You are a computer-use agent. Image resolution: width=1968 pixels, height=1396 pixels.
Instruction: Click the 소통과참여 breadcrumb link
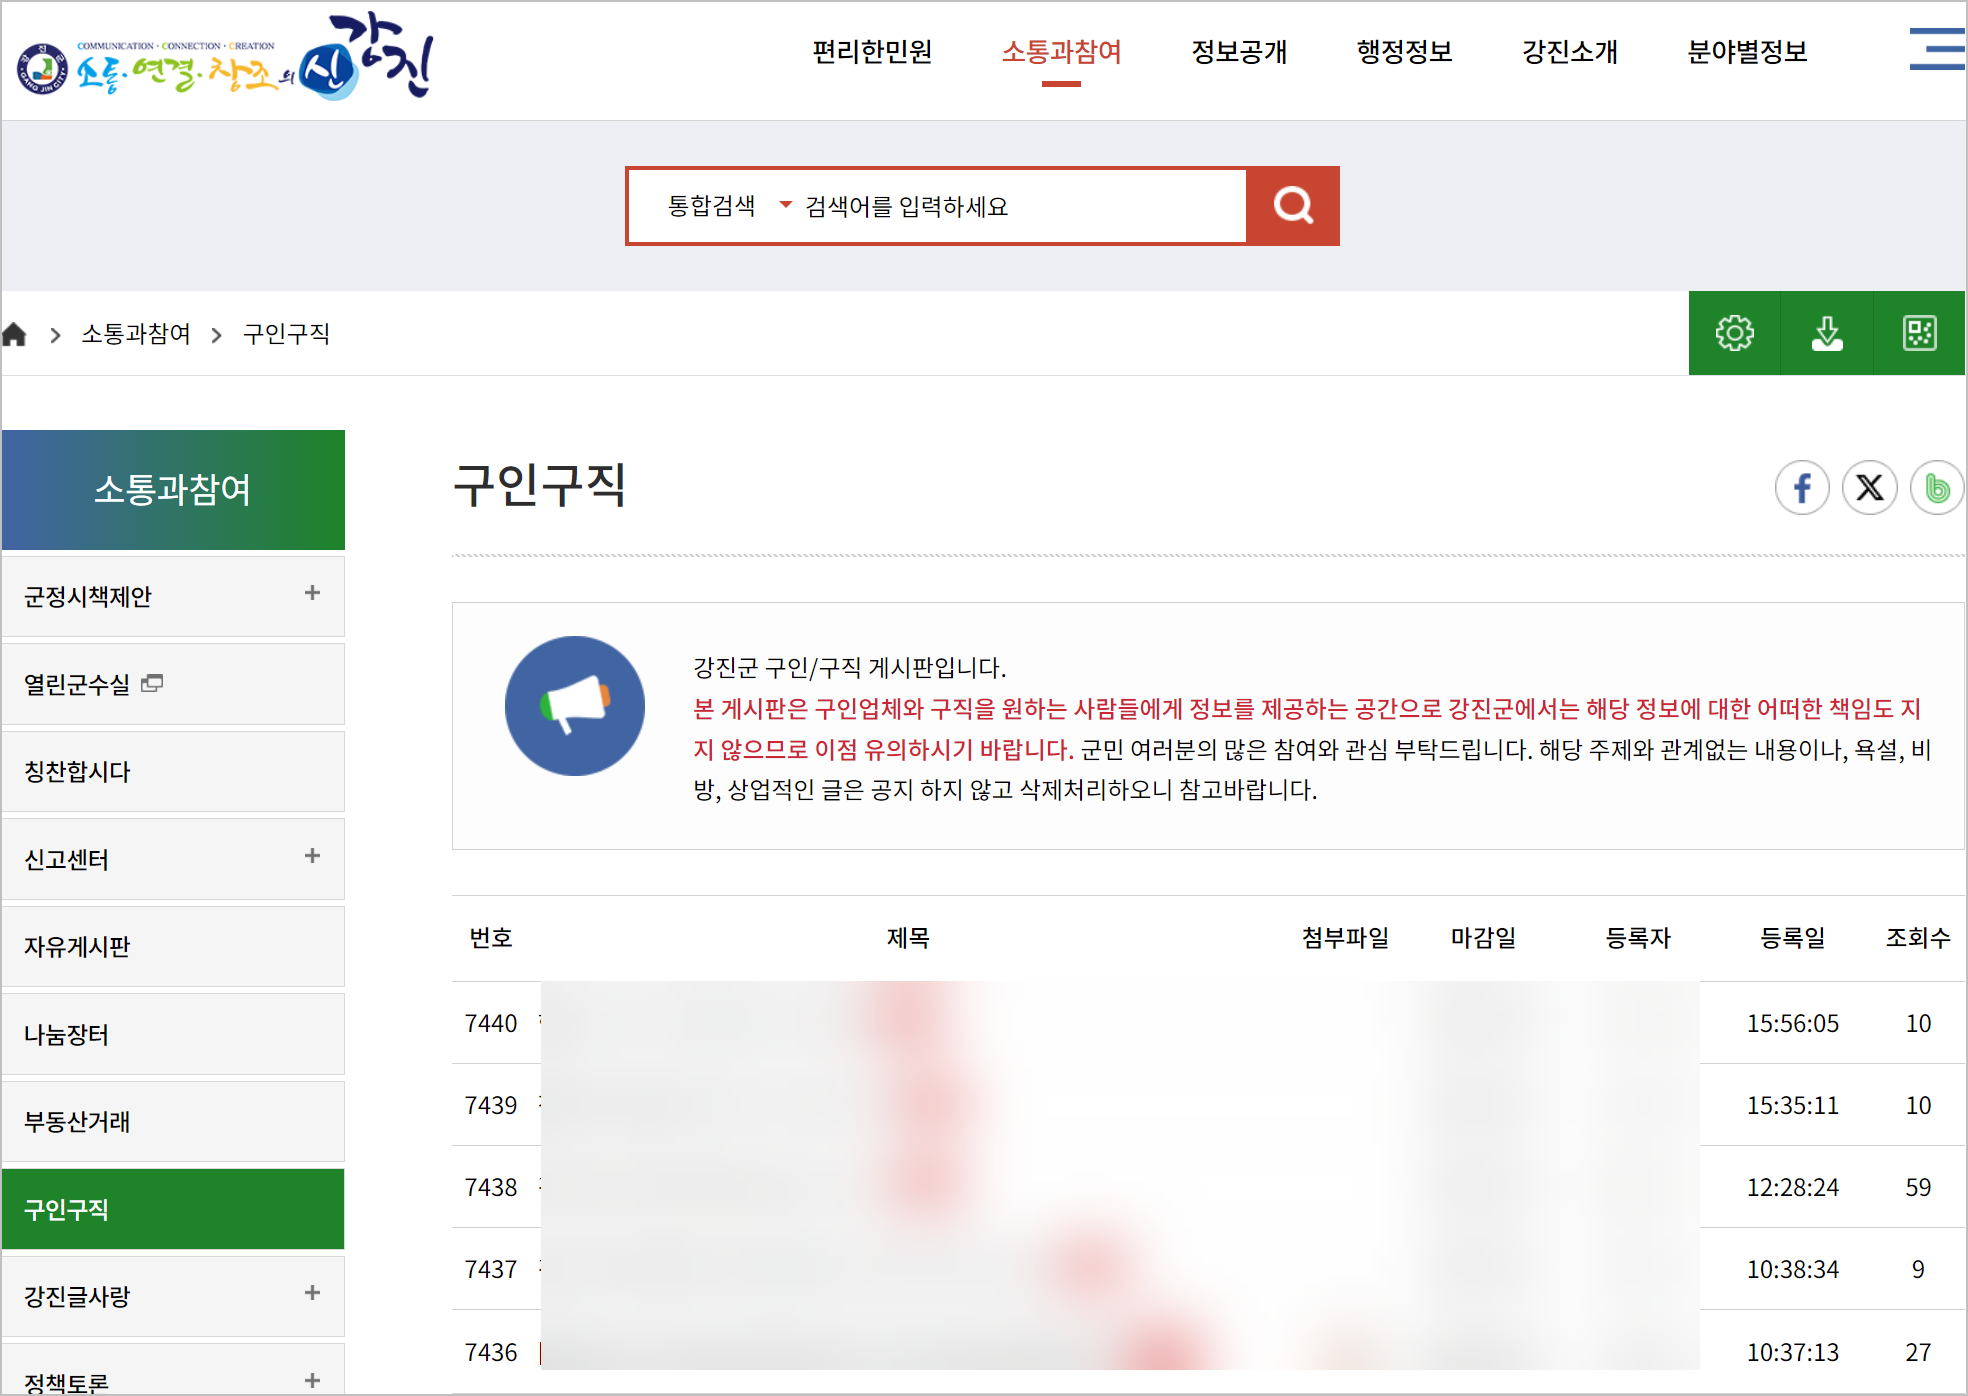click(x=136, y=334)
